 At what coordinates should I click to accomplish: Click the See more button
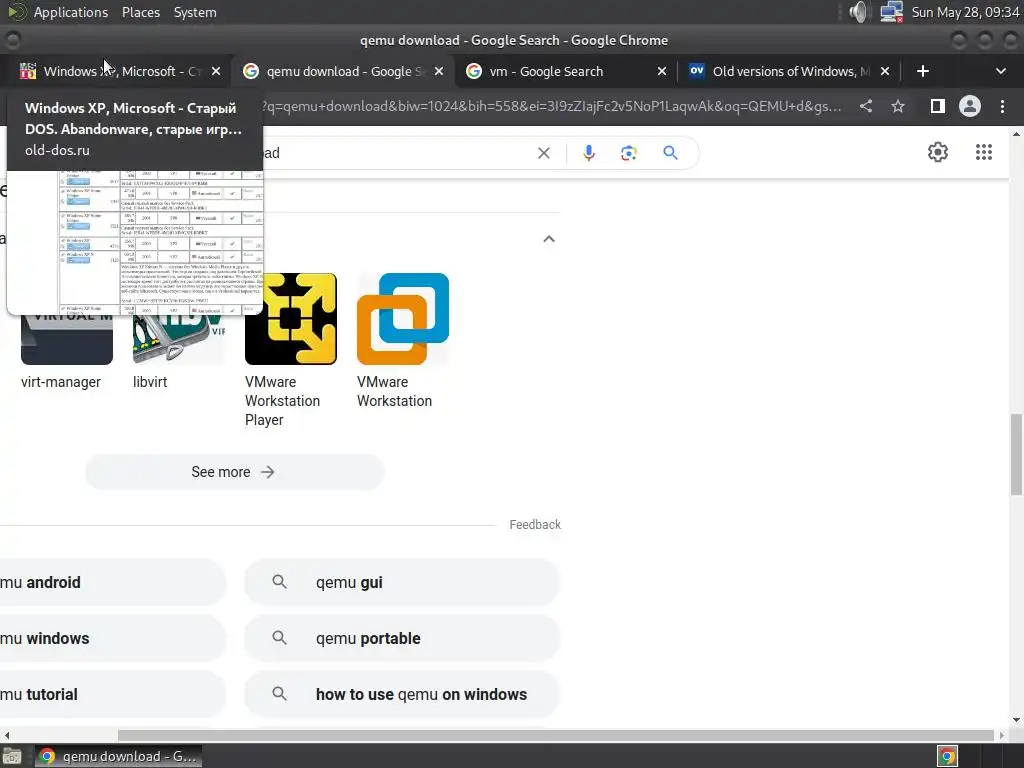click(x=235, y=472)
